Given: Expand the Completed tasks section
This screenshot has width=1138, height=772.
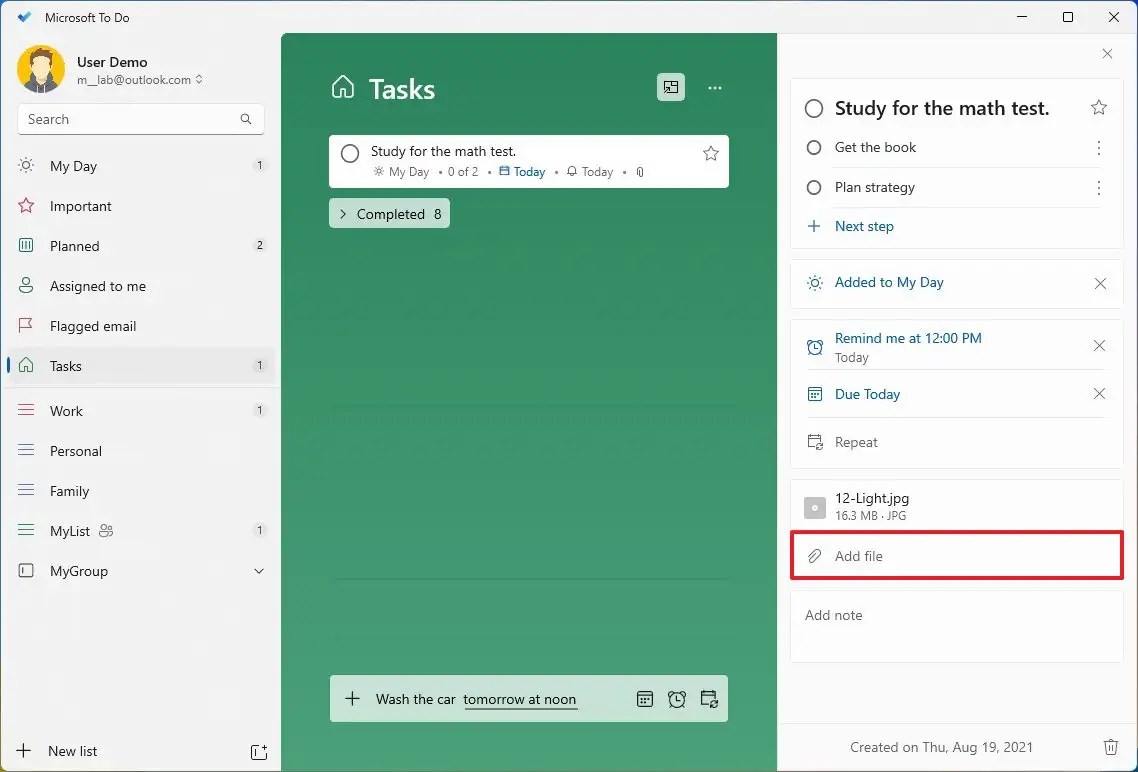Looking at the screenshot, I should (389, 213).
